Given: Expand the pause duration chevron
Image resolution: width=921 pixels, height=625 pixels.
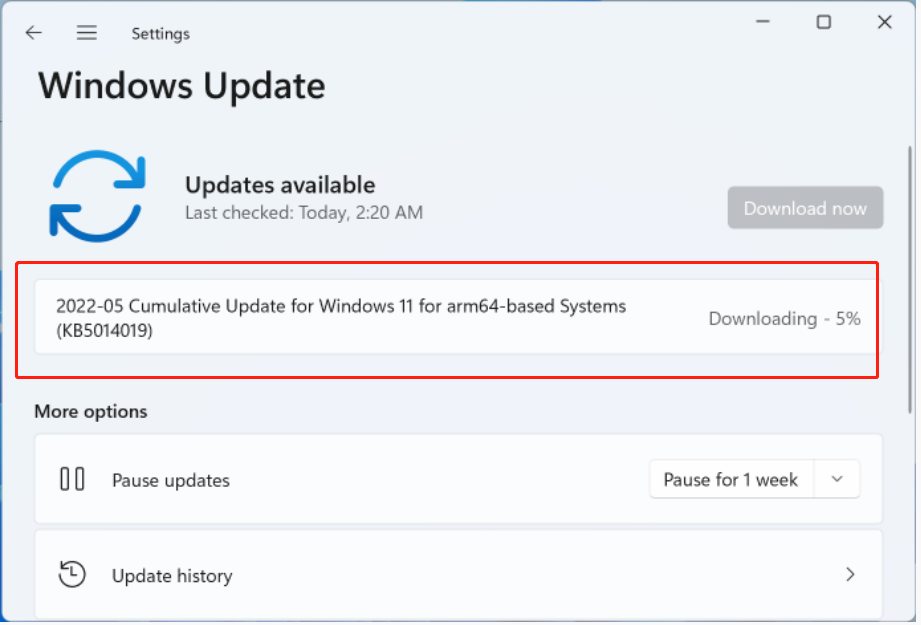Looking at the screenshot, I should [837, 479].
